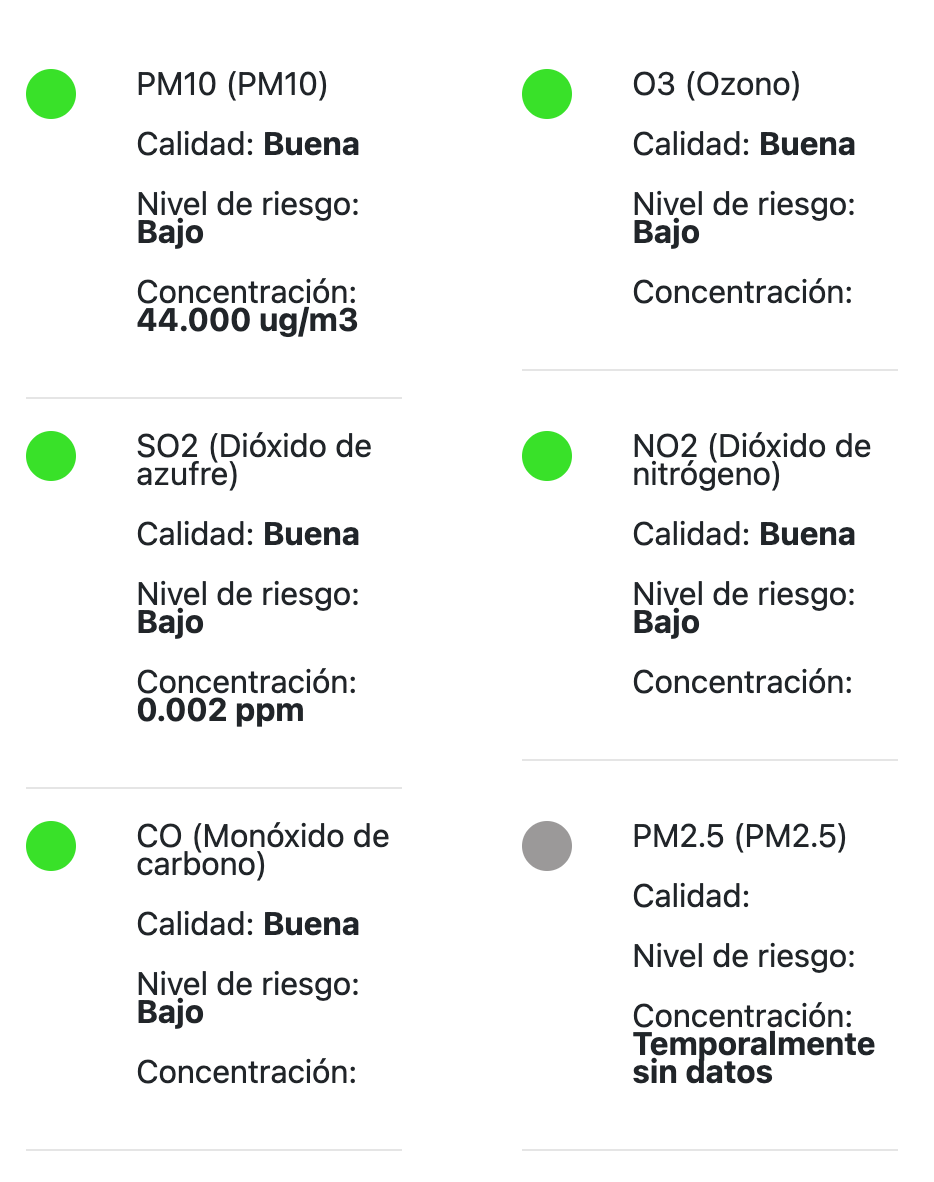The height and width of the screenshot is (1182, 934).
Task: Click the "CO (Monóxido de carbono)" heading
Action: [262, 850]
